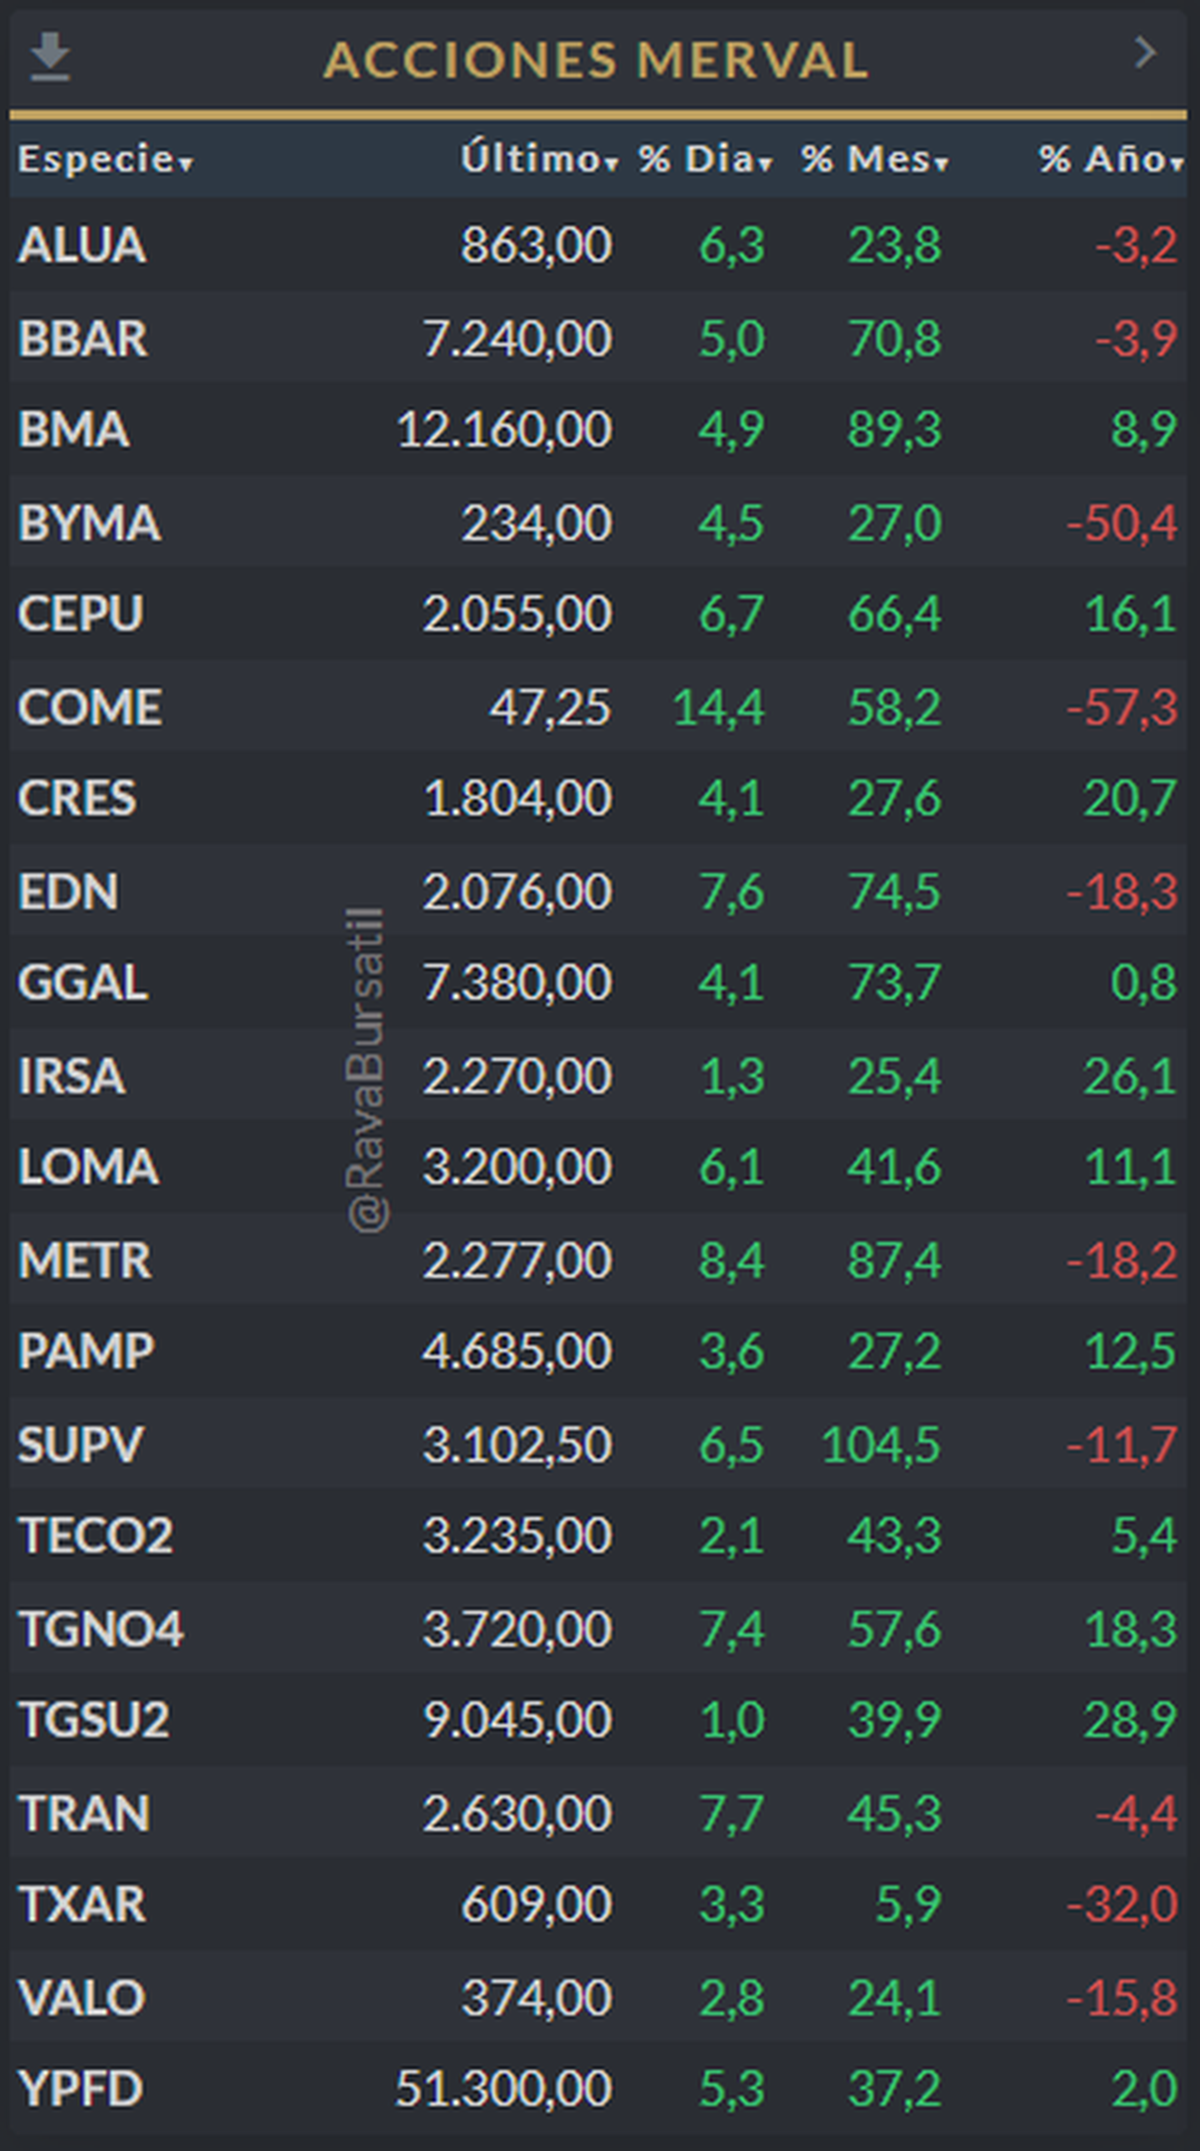The image size is (1200, 2151).
Task: Sort by % Año column header
Action: pos(1110,159)
